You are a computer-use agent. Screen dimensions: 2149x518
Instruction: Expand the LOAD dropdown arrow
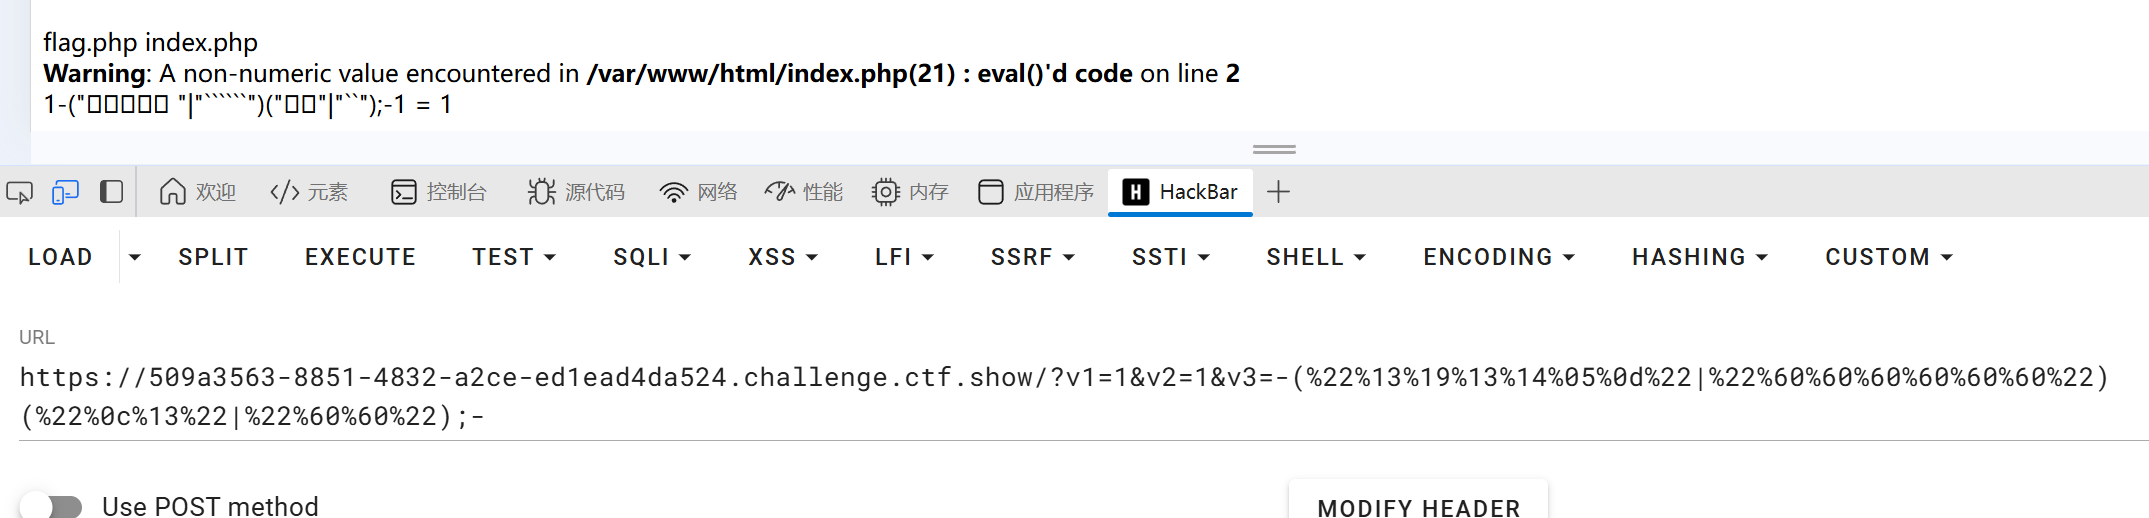[135, 258]
